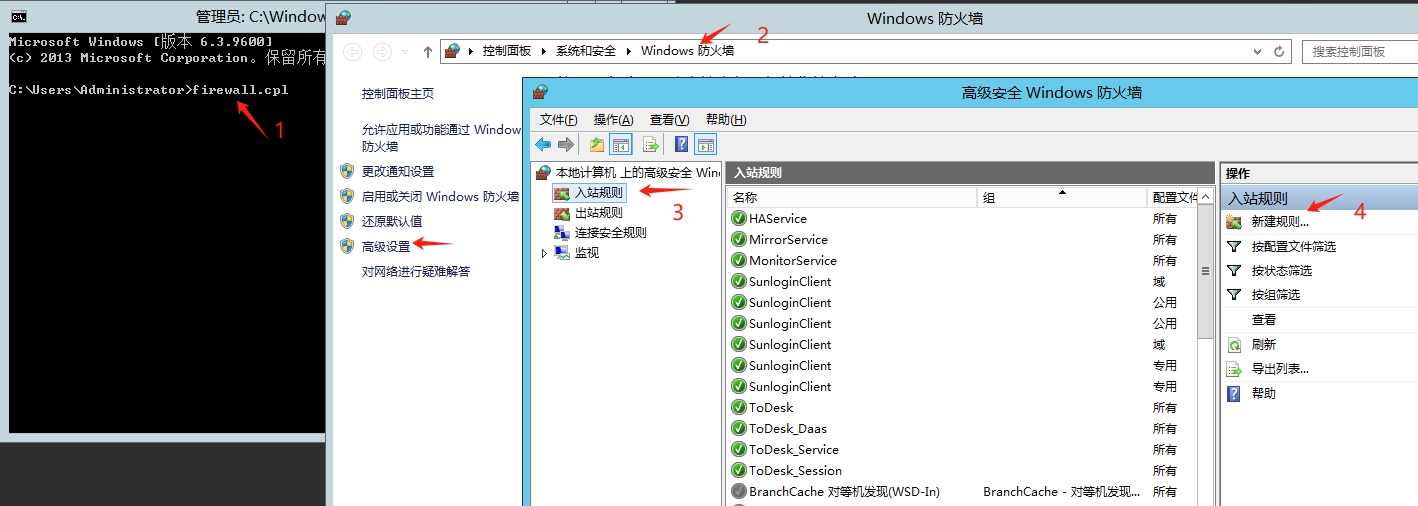Select 入站规则 in the console tree

[598, 192]
